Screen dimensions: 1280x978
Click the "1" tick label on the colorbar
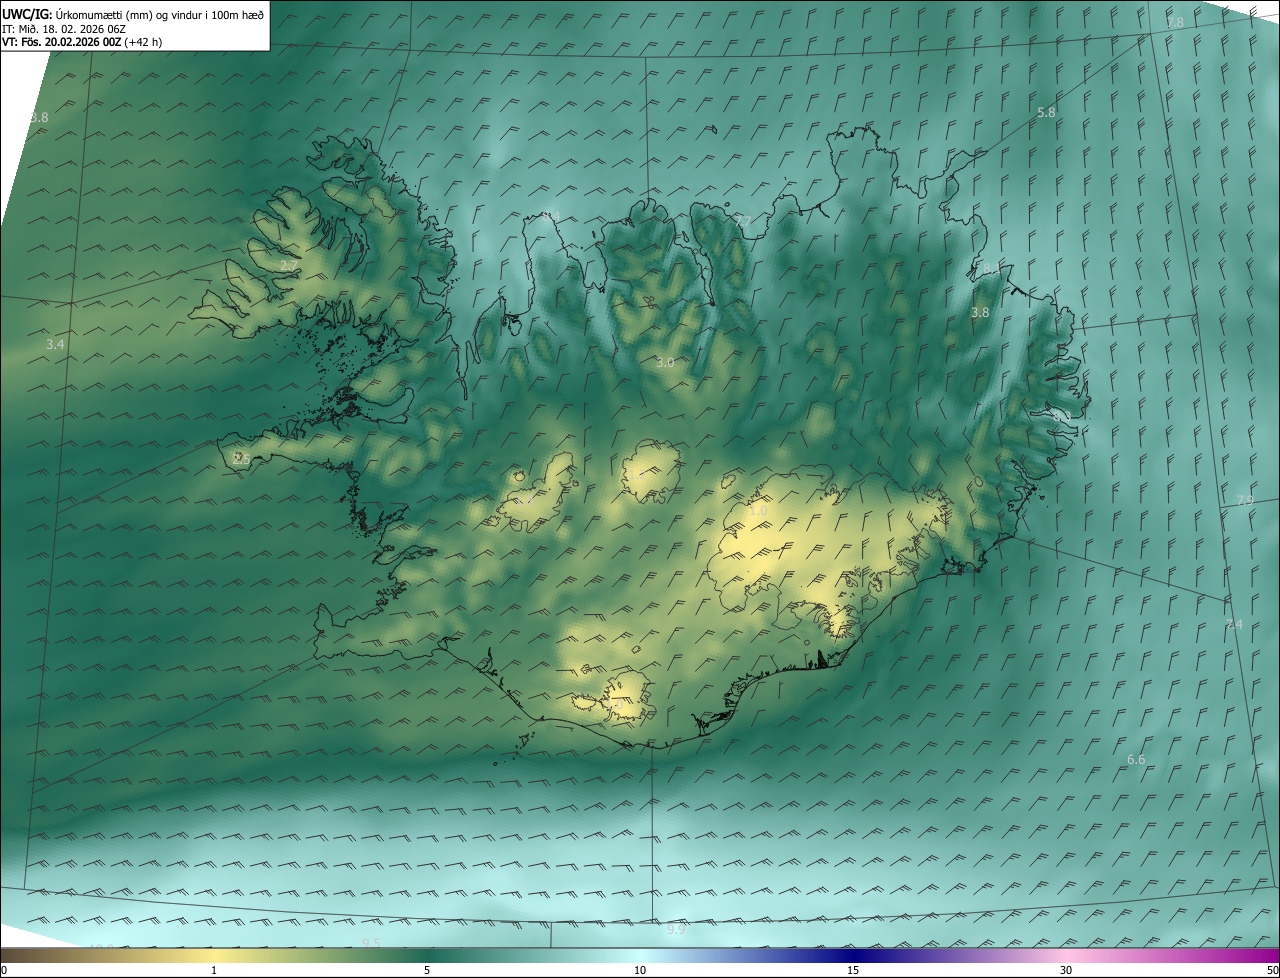coord(214,970)
